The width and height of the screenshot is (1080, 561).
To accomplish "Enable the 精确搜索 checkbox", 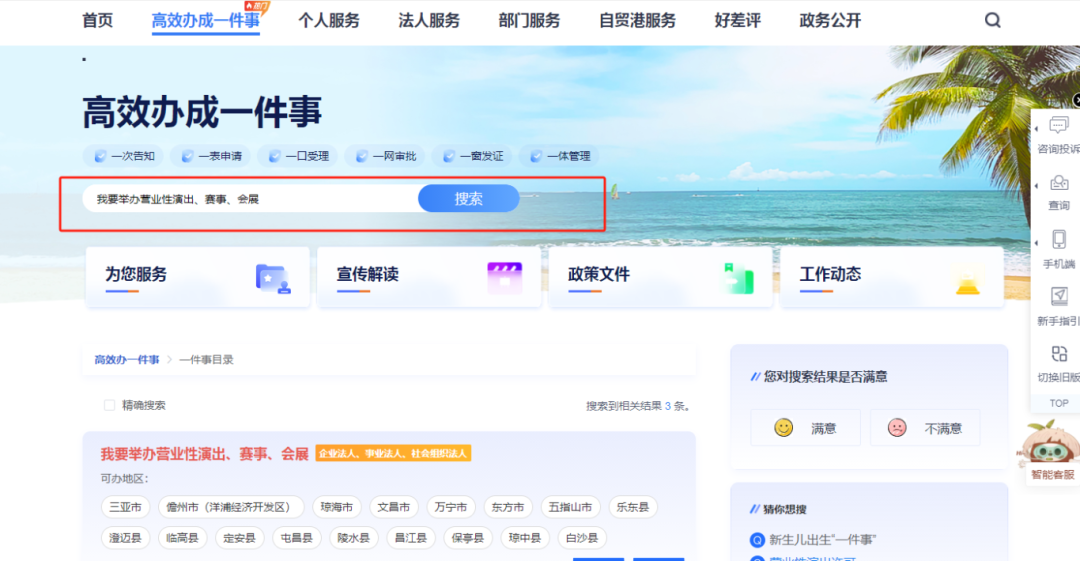I will (x=109, y=405).
